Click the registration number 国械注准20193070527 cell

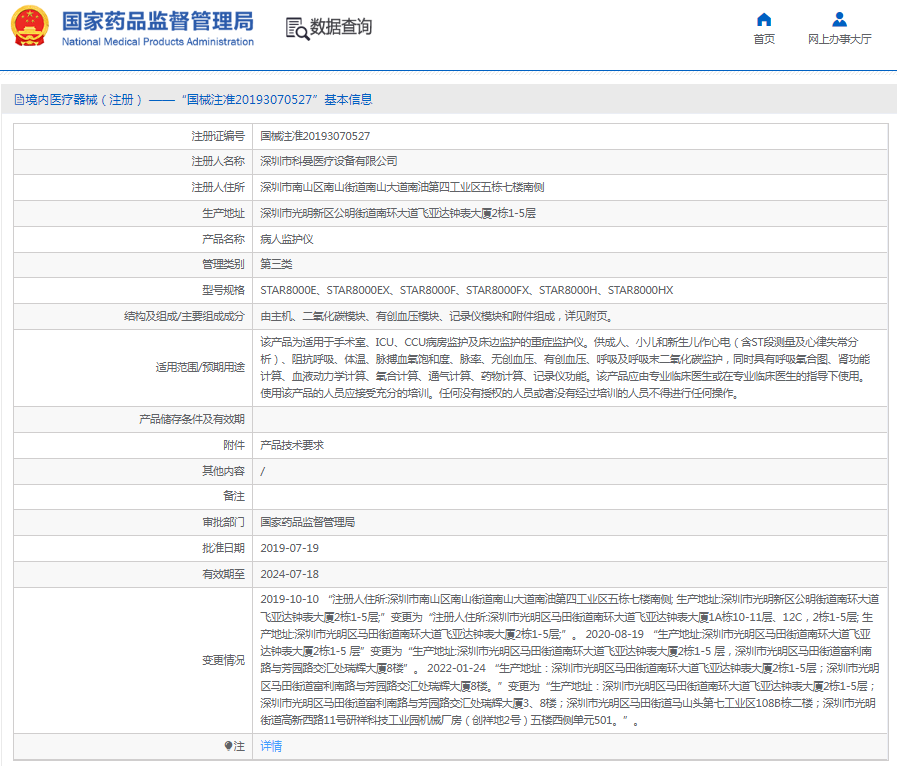click(315, 135)
